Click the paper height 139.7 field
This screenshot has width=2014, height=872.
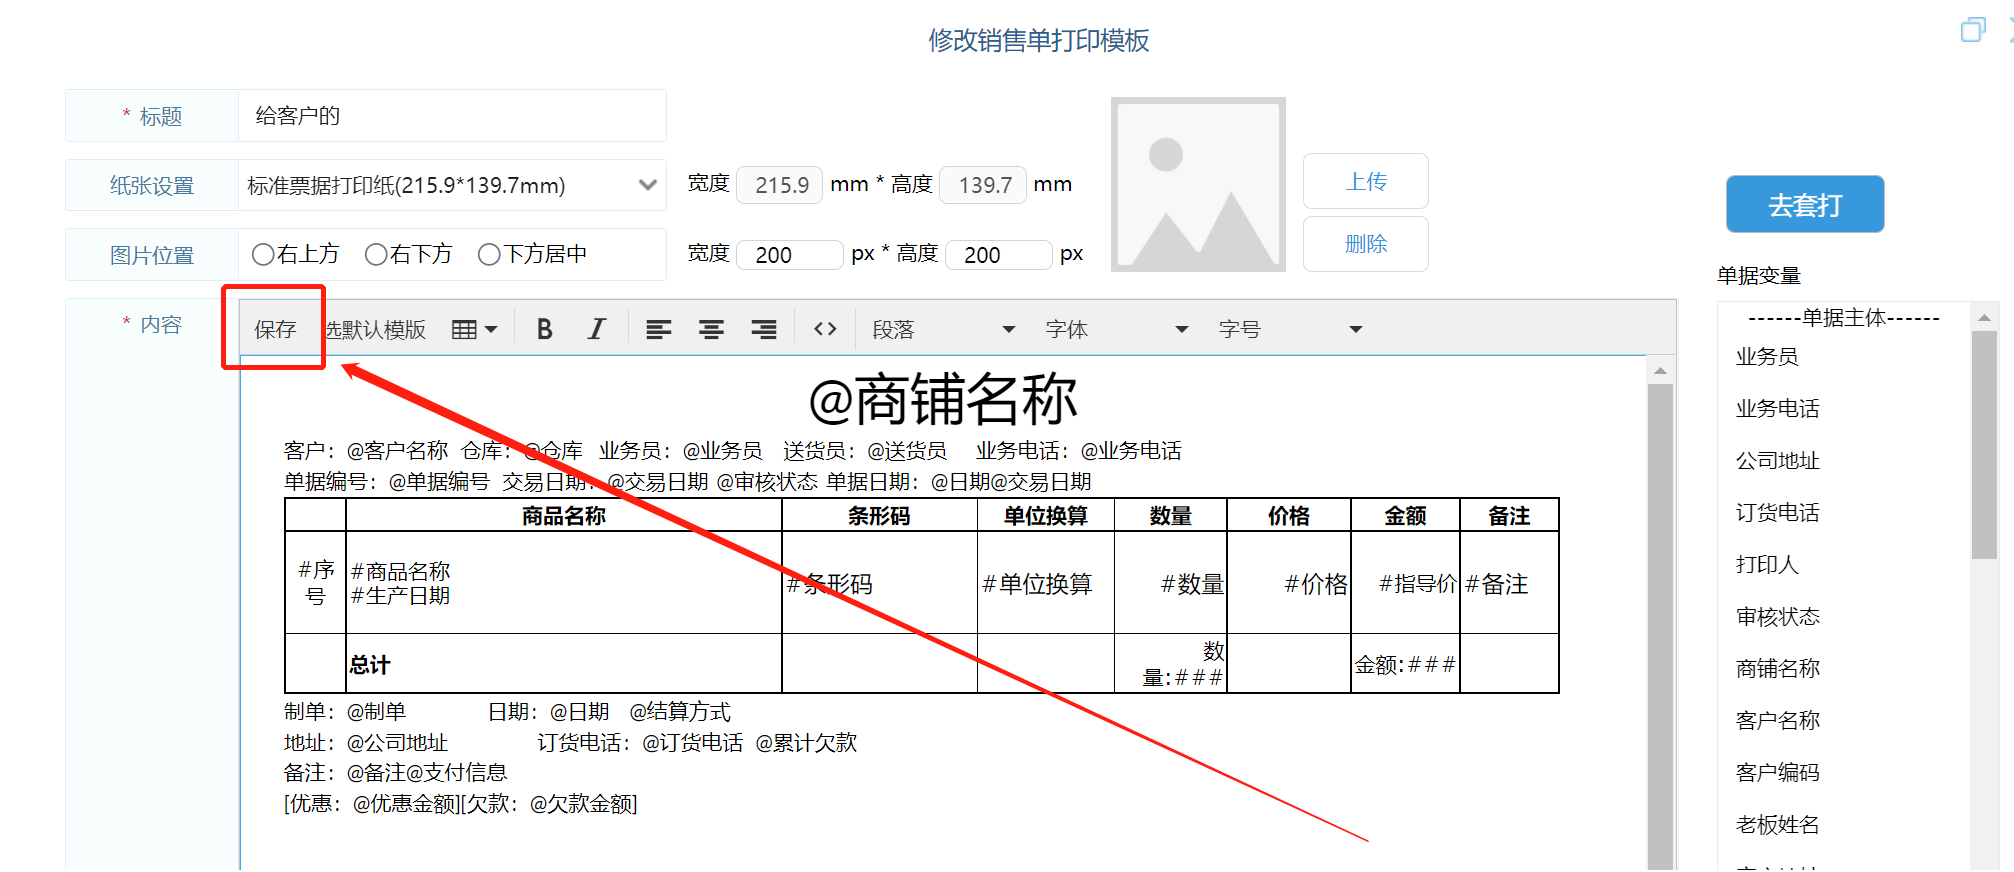(x=984, y=185)
